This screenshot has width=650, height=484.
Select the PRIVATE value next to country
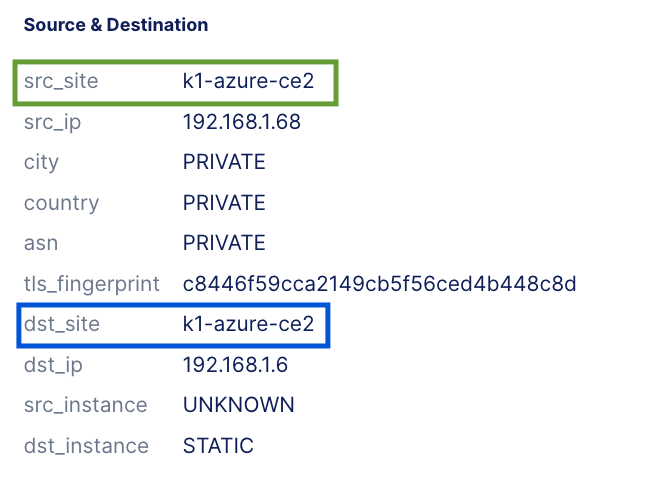(224, 203)
